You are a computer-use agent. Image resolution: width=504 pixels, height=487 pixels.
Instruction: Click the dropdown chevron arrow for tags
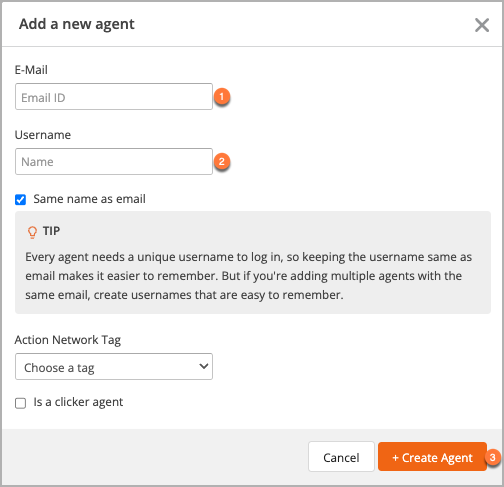click(204, 366)
